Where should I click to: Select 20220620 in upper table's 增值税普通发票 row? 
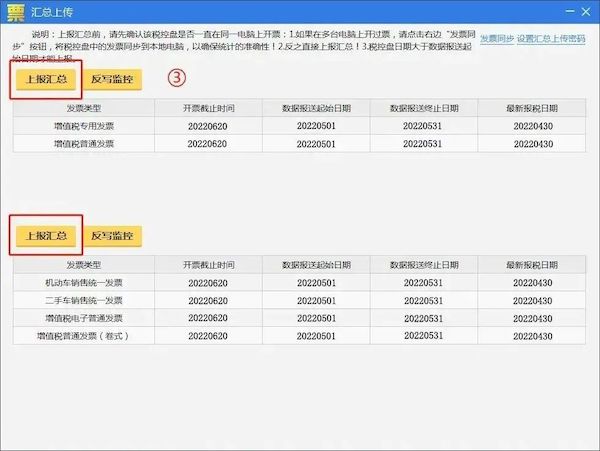[207, 144]
